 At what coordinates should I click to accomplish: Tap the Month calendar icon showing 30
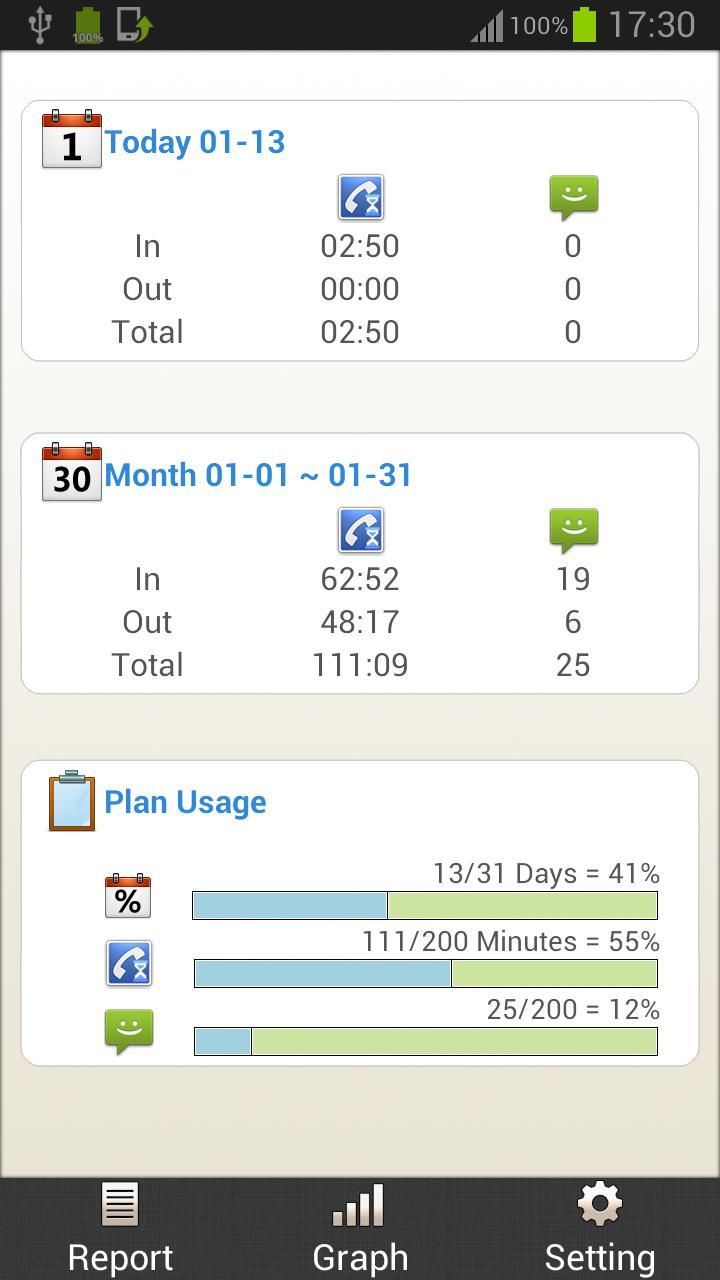point(72,473)
